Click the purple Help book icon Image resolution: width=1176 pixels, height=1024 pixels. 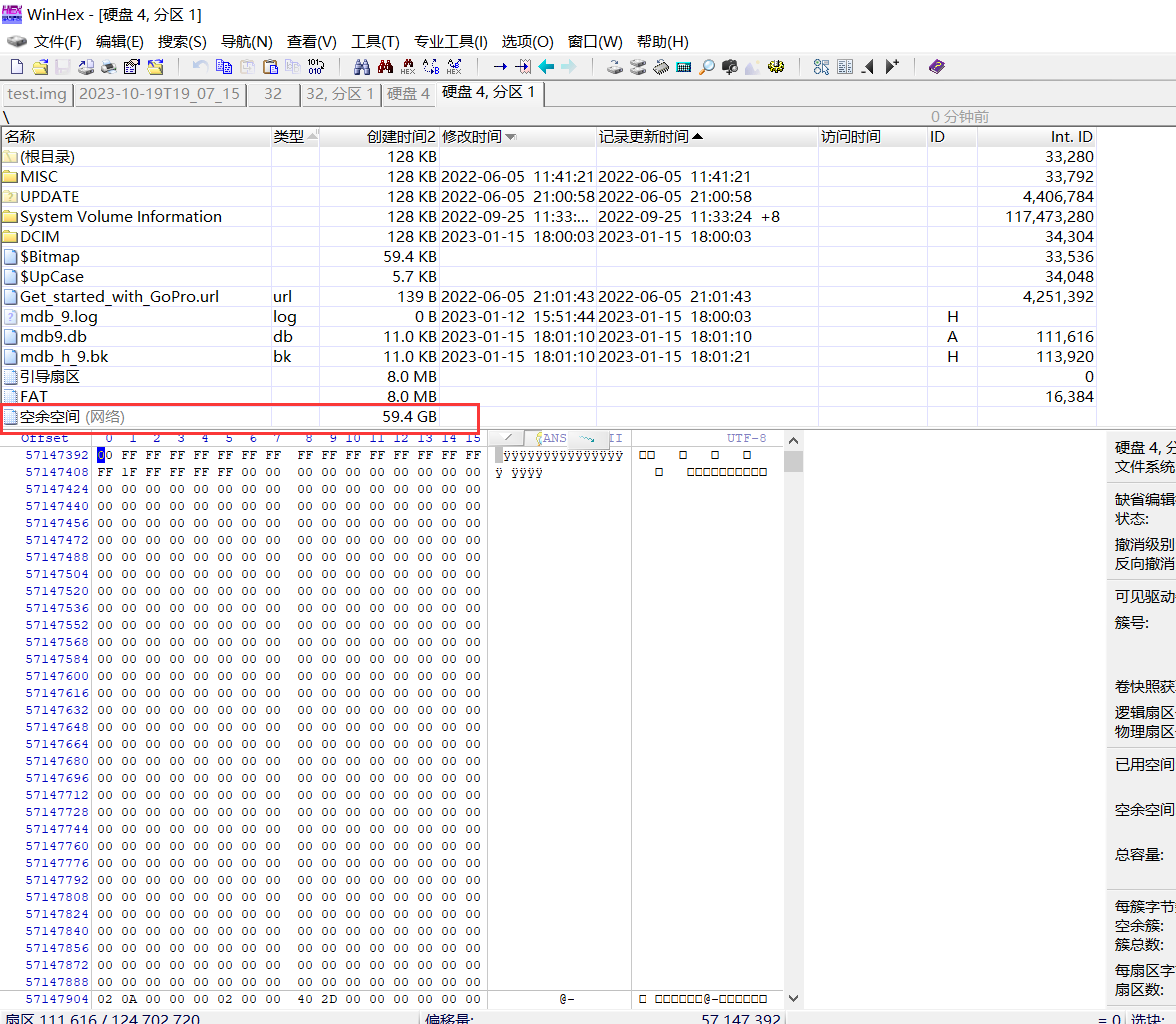tap(937, 67)
